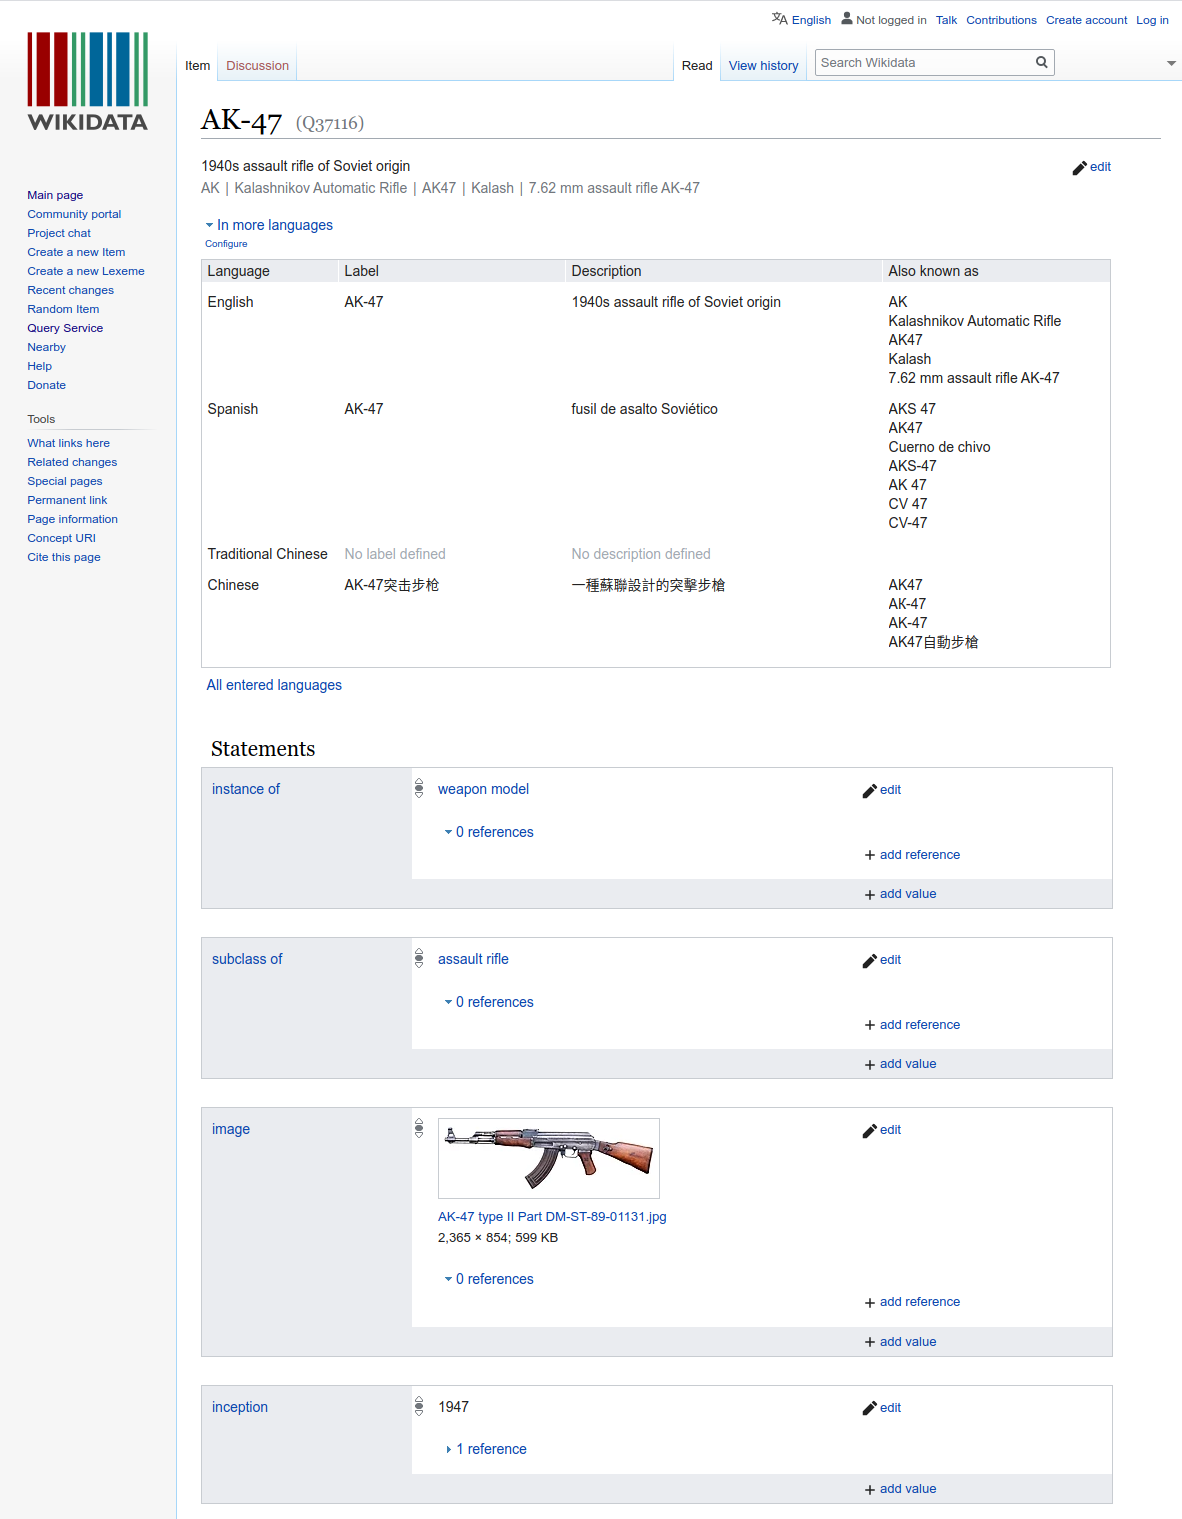Click Create a new Item
Screen dimensions: 1182x1519
tap(76, 252)
